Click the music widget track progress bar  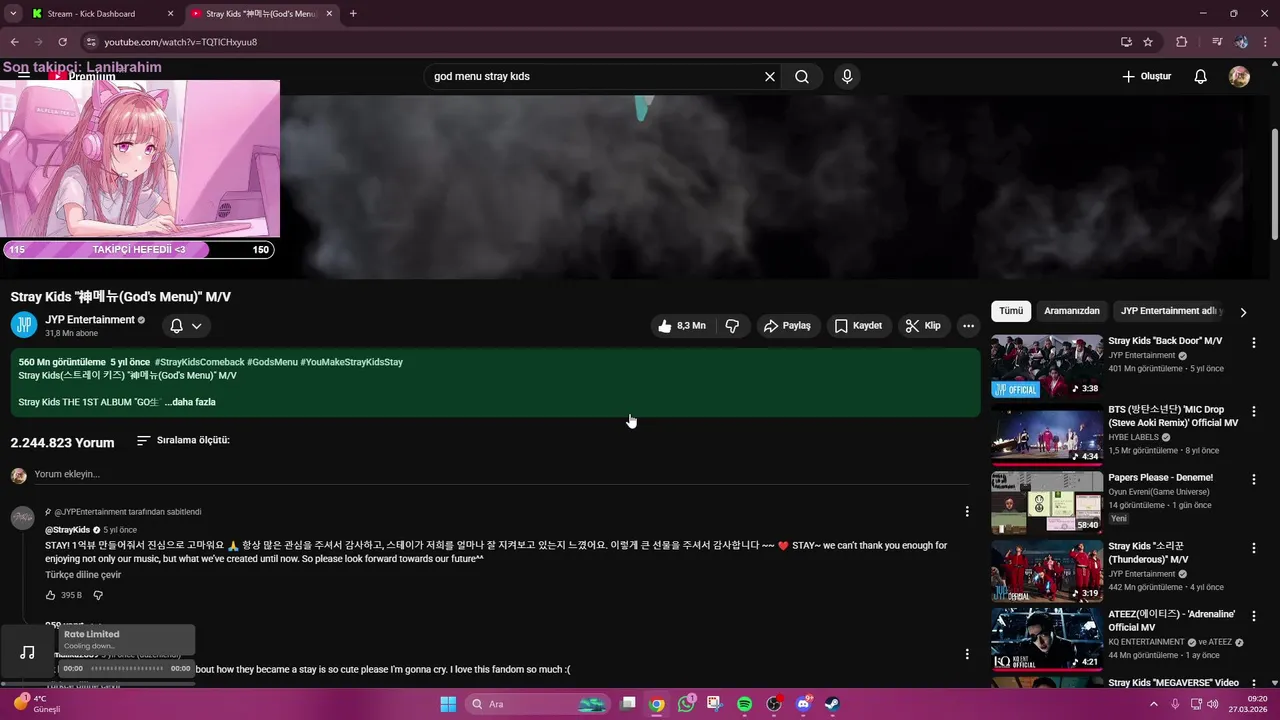pyautogui.click(x=127, y=668)
